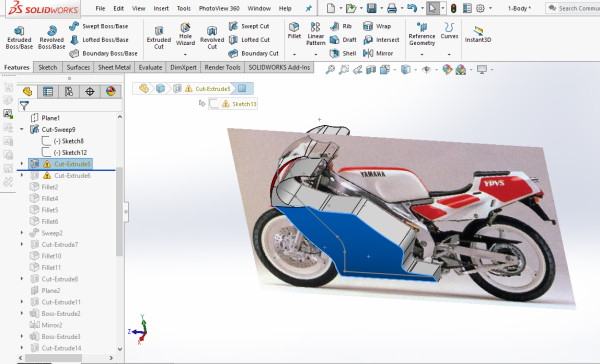Screen dimensions: 600x364
Task: Expand the Boss-Extrude2 tree node
Action: [x=22, y=313]
